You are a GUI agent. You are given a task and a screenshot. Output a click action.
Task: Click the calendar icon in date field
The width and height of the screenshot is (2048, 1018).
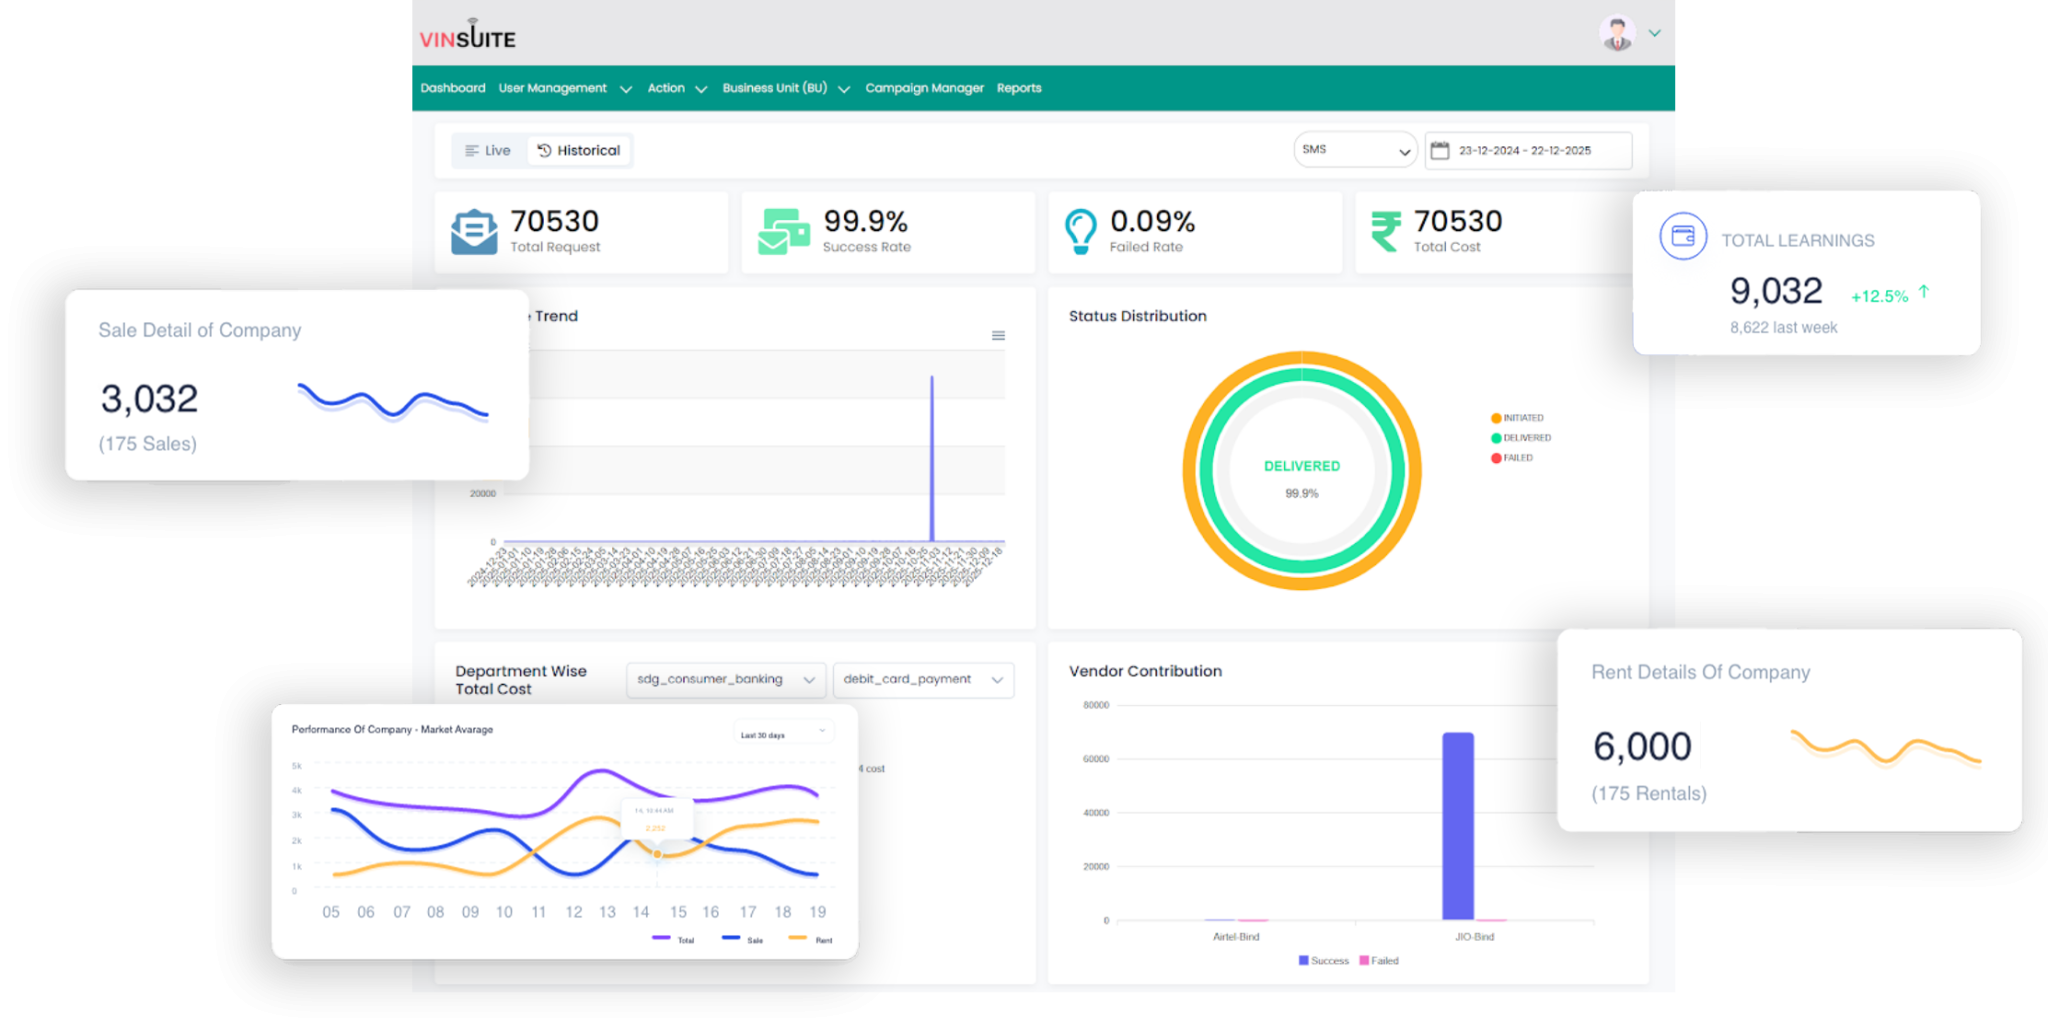(1439, 151)
